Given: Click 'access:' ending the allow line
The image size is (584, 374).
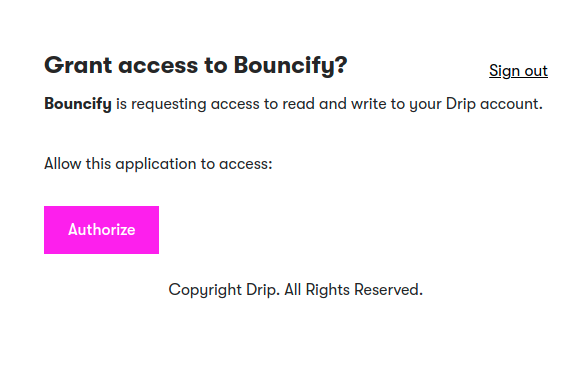Looking at the screenshot, I should click(x=246, y=164).
